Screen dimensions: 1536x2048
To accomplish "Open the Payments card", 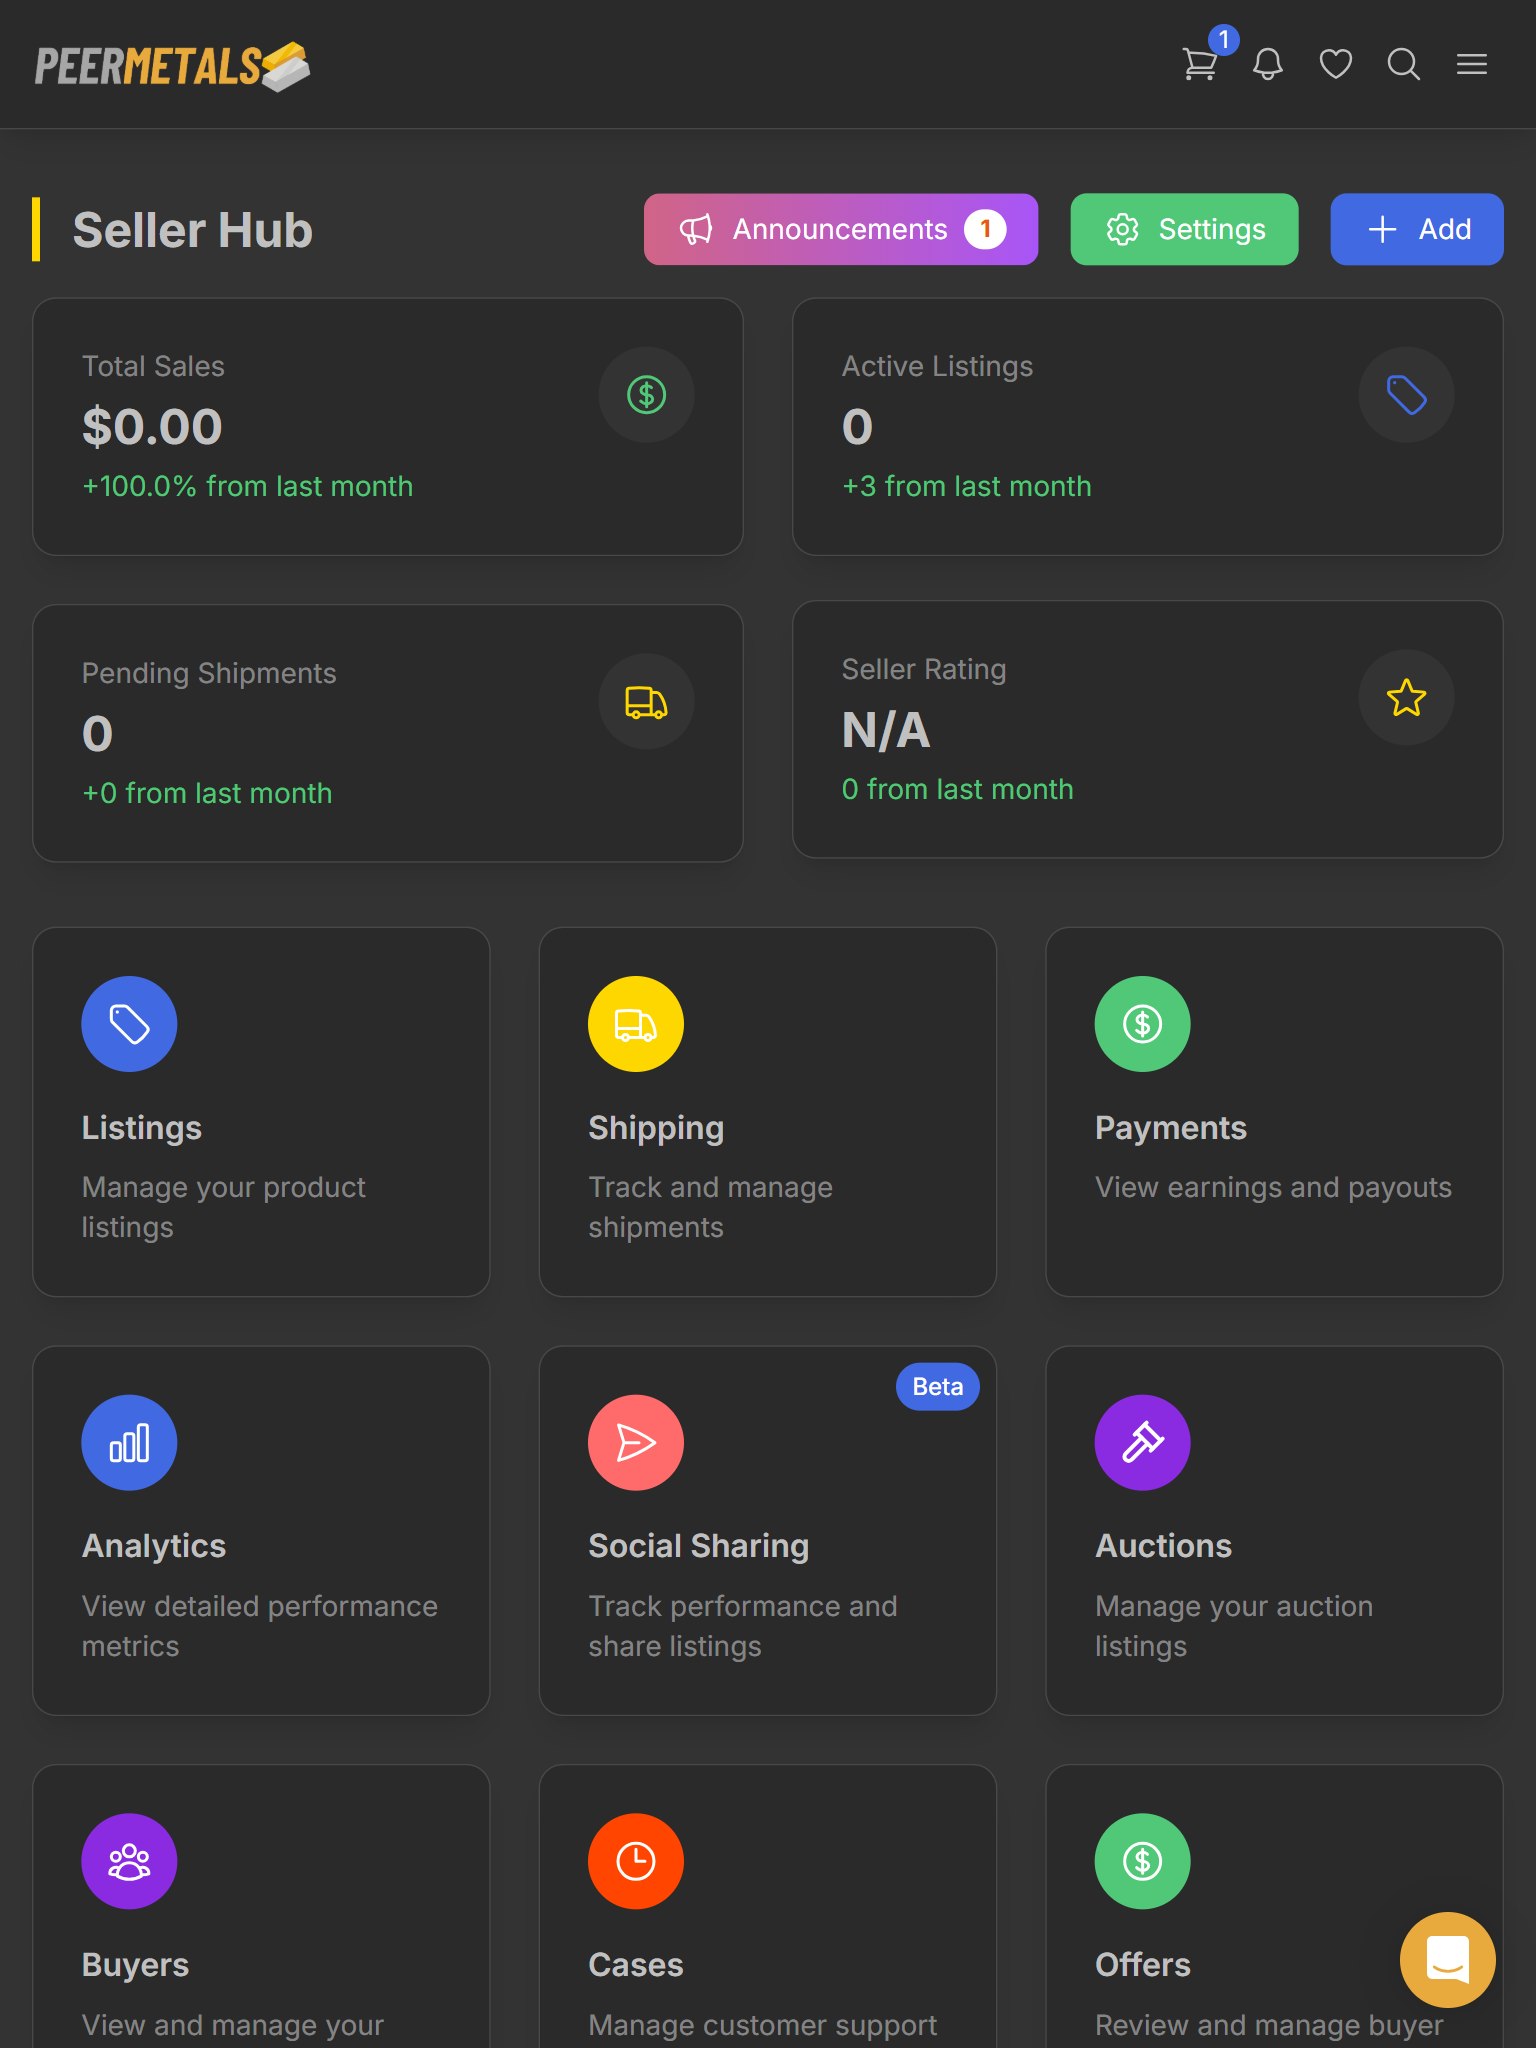I will click(x=1274, y=1112).
